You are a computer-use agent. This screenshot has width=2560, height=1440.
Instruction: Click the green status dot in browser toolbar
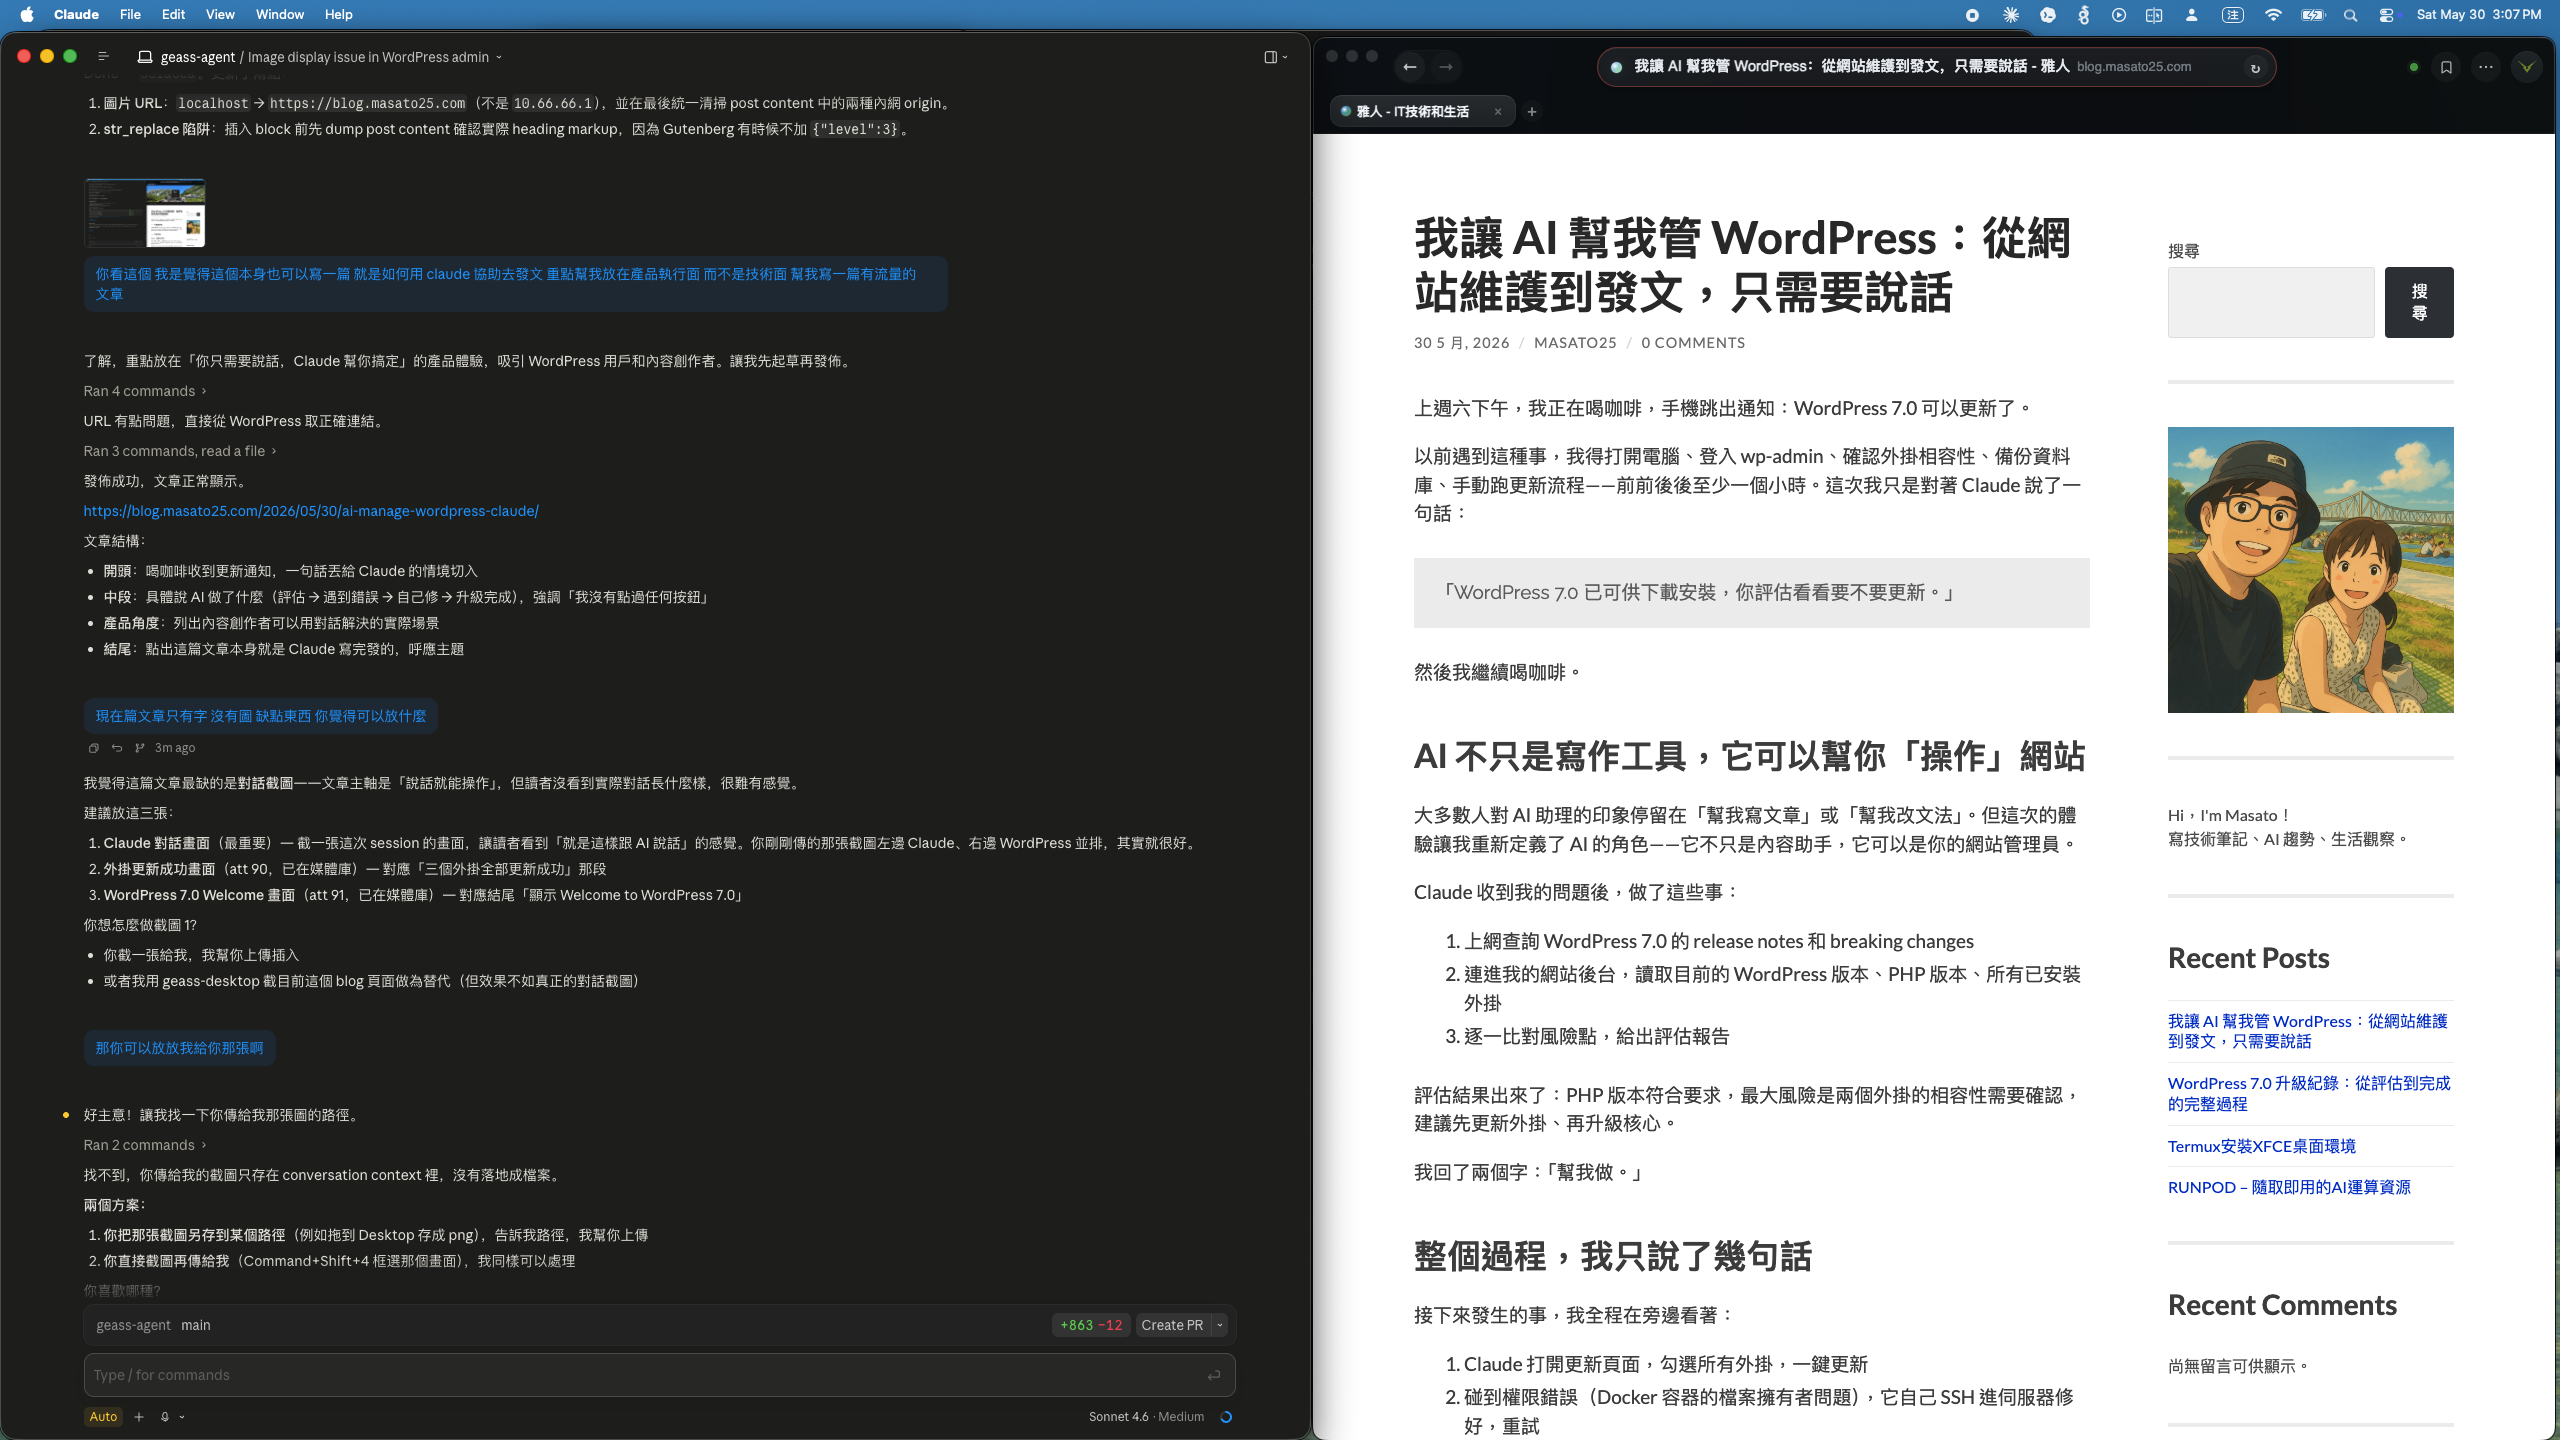coord(2414,67)
